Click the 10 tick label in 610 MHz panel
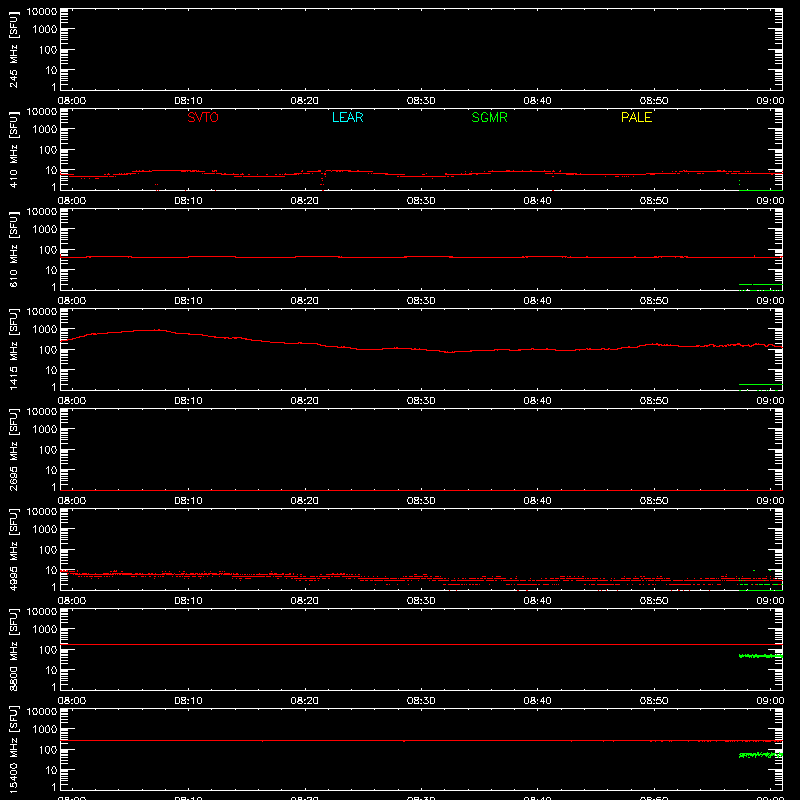This screenshot has width=800, height=800. pyautogui.click(x=51, y=270)
